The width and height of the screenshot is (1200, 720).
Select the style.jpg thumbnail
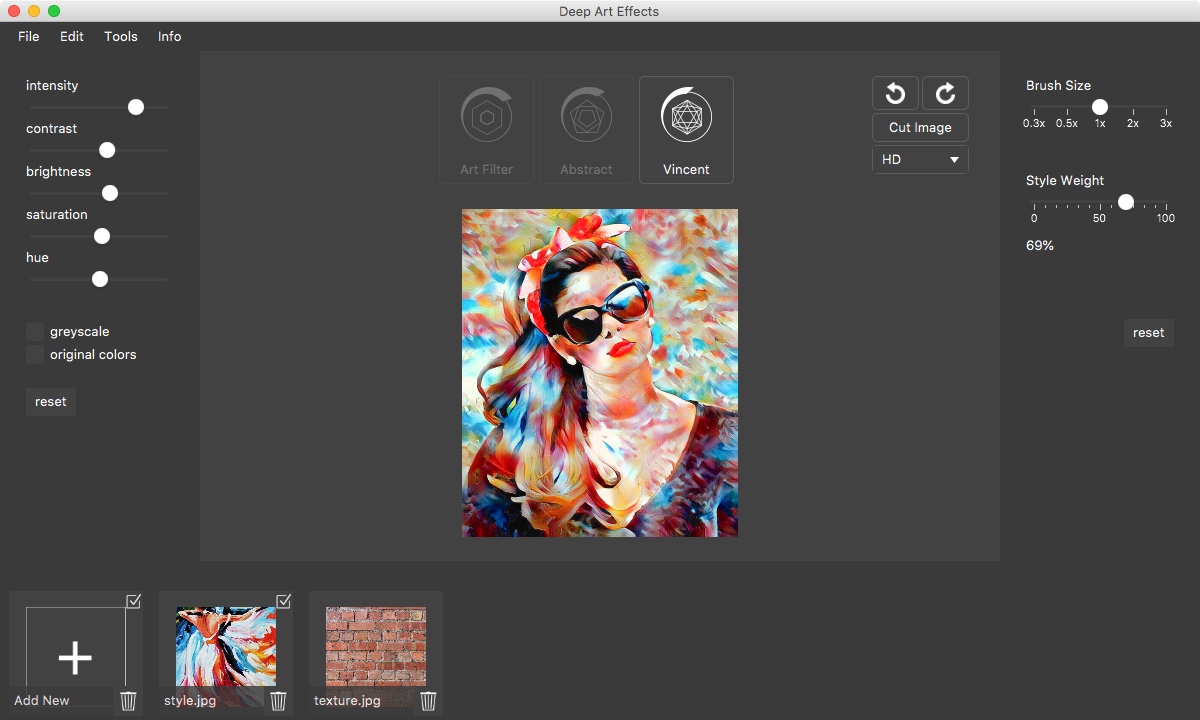pyautogui.click(x=226, y=647)
